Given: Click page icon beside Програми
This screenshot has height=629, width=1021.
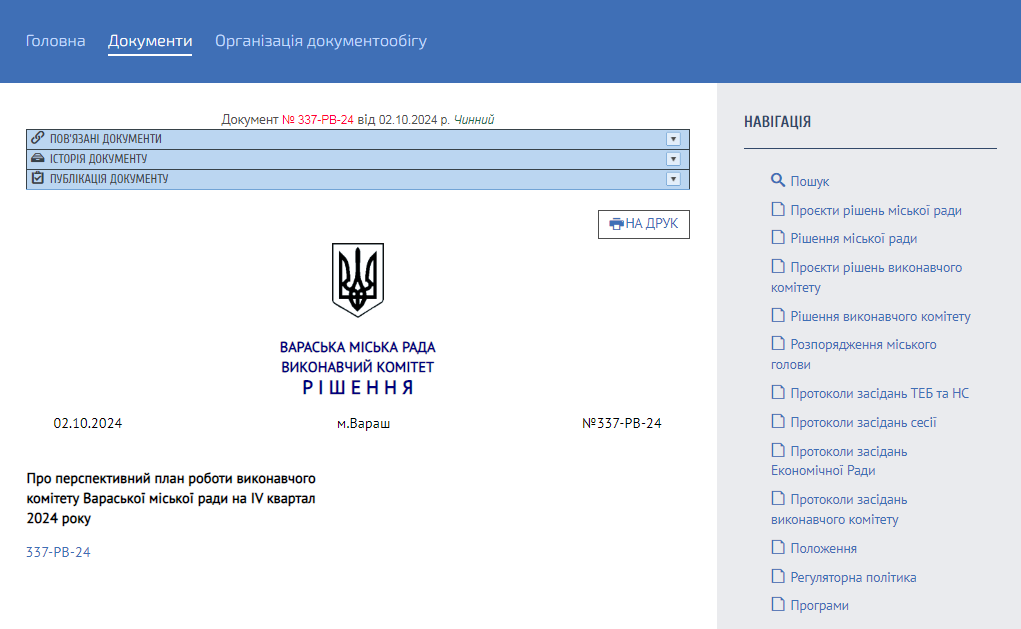Looking at the screenshot, I should [x=777, y=604].
